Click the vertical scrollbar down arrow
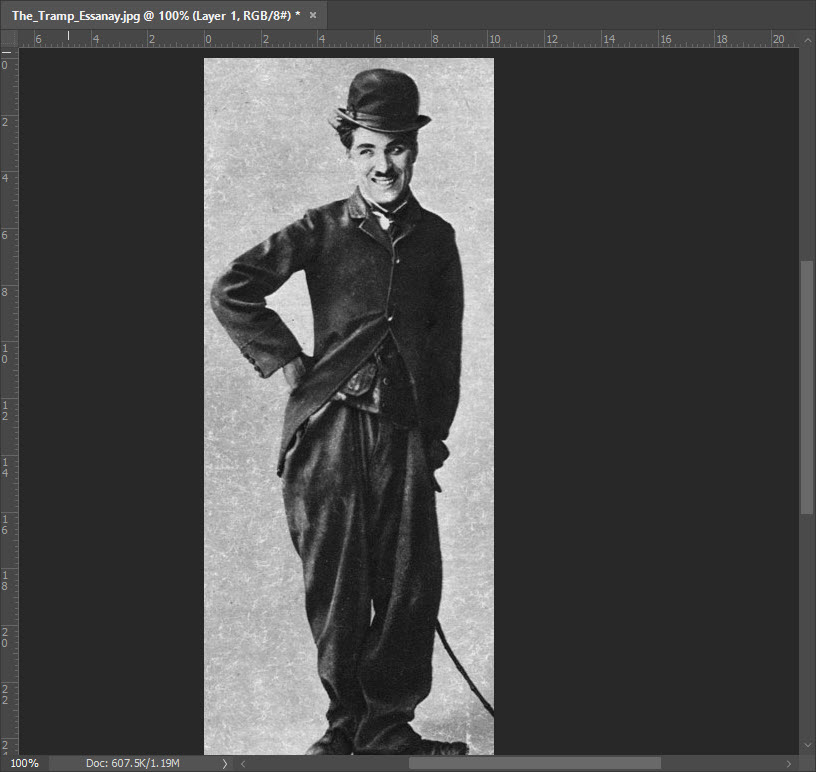The height and width of the screenshot is (772, 816). pyautogui.click(x=807, y=745)
